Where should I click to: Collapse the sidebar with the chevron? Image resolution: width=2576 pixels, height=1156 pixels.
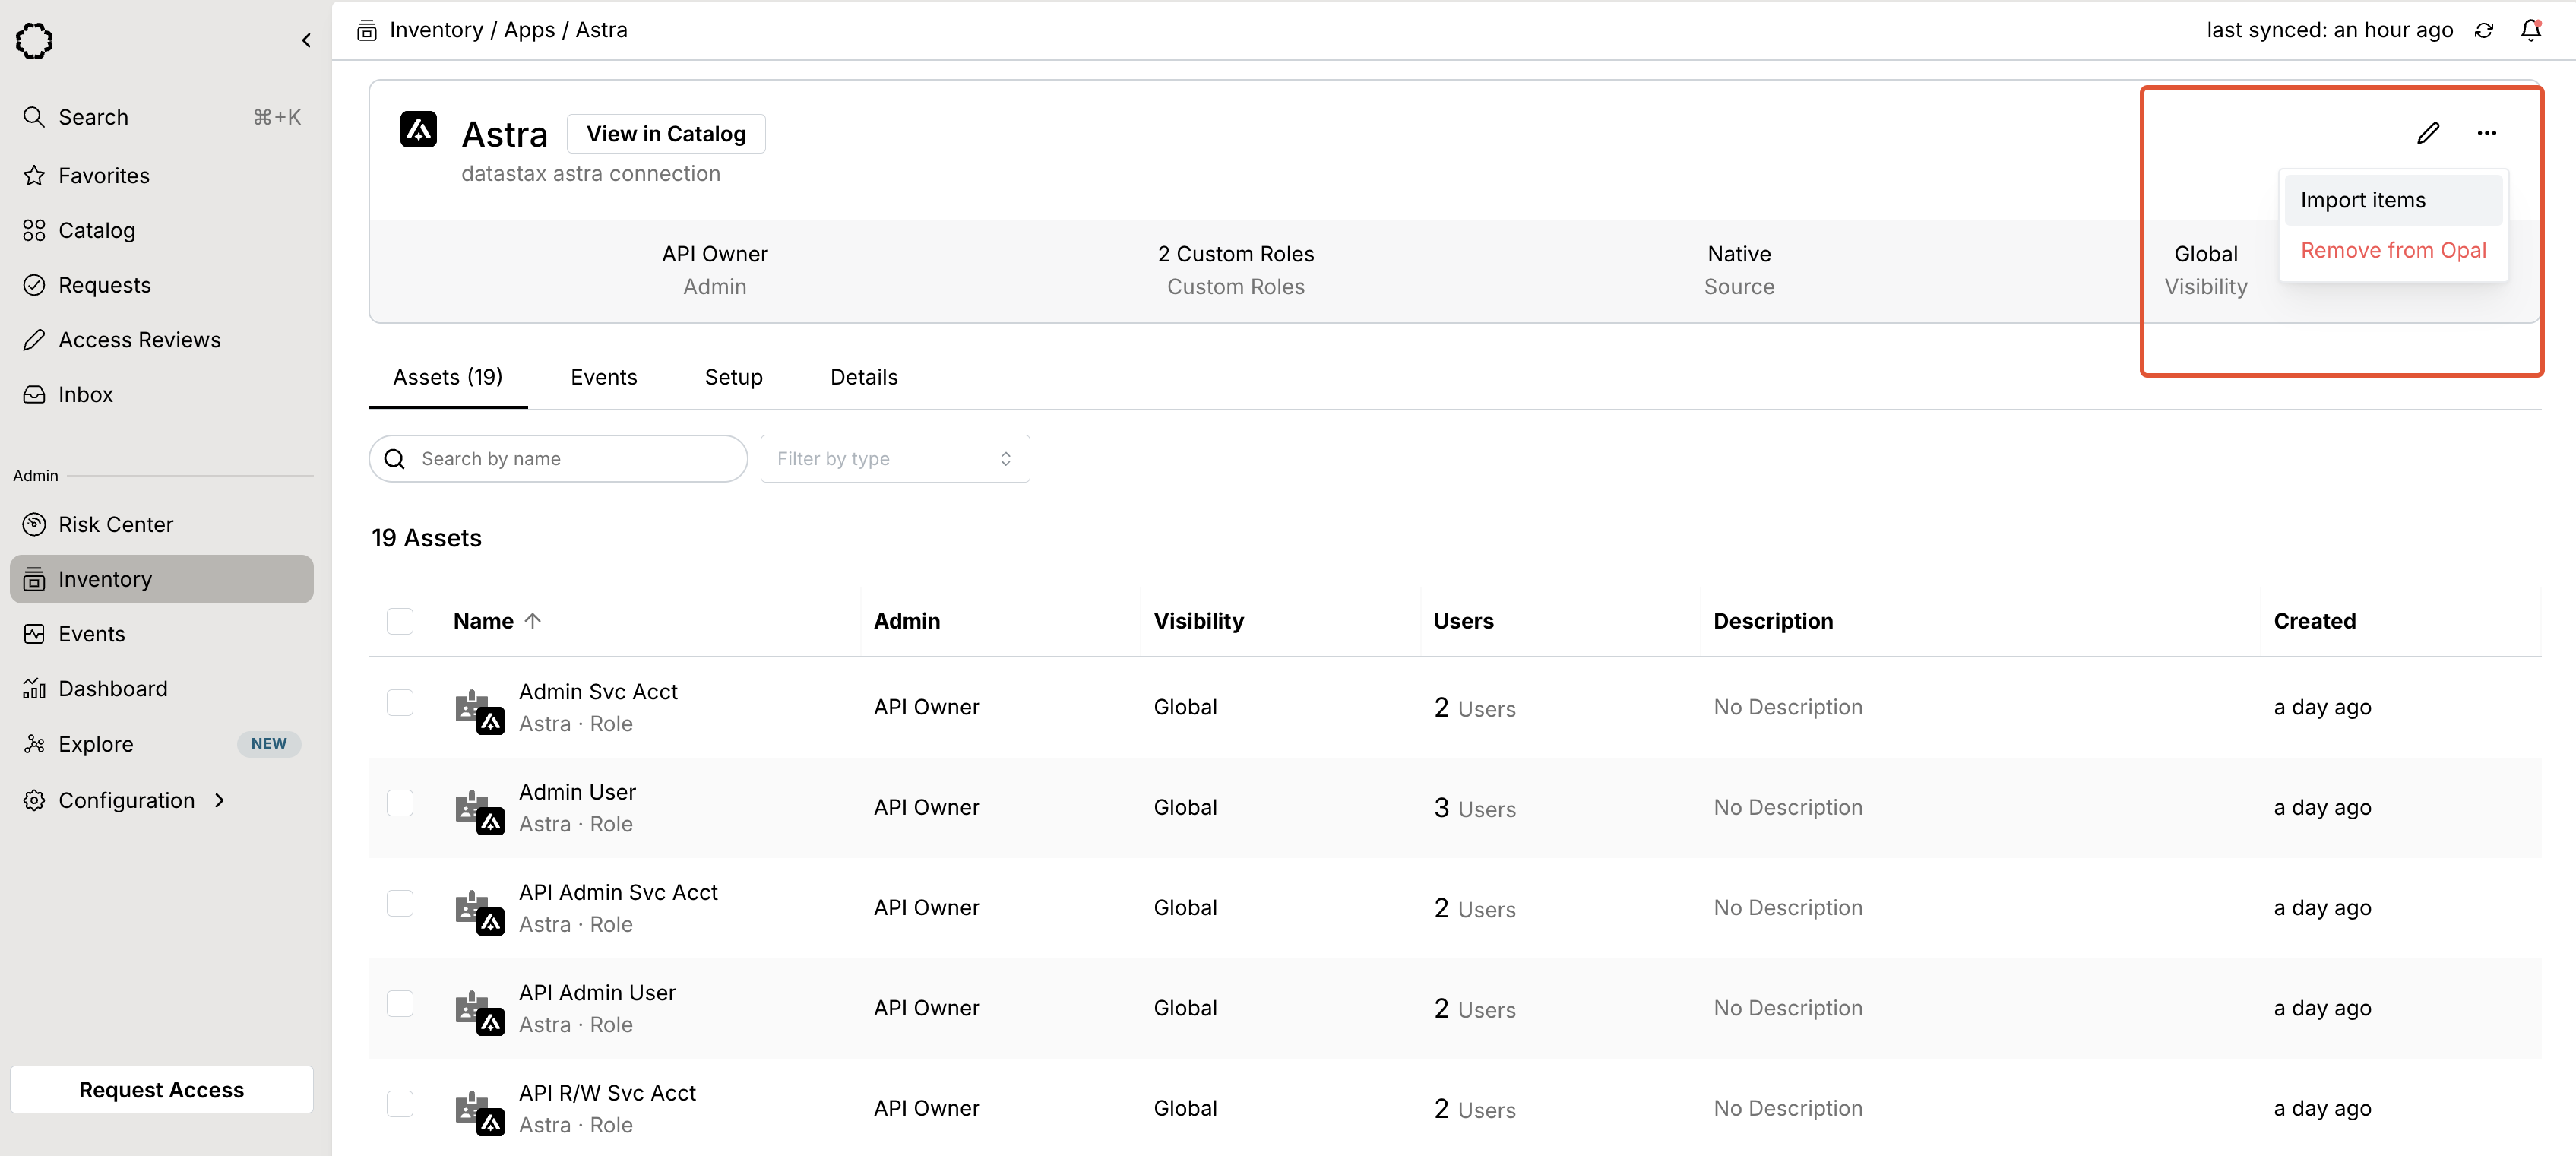(x=306, y=40)
